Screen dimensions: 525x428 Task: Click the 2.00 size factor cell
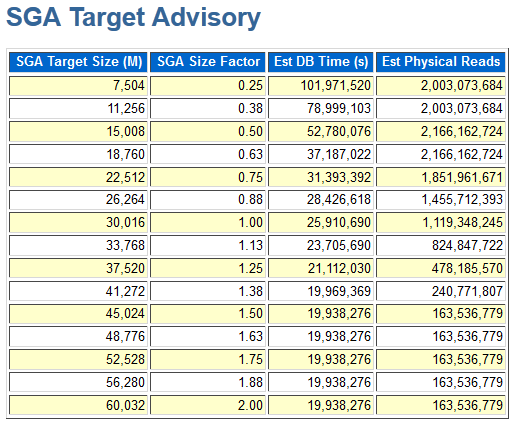coord(208,406)
